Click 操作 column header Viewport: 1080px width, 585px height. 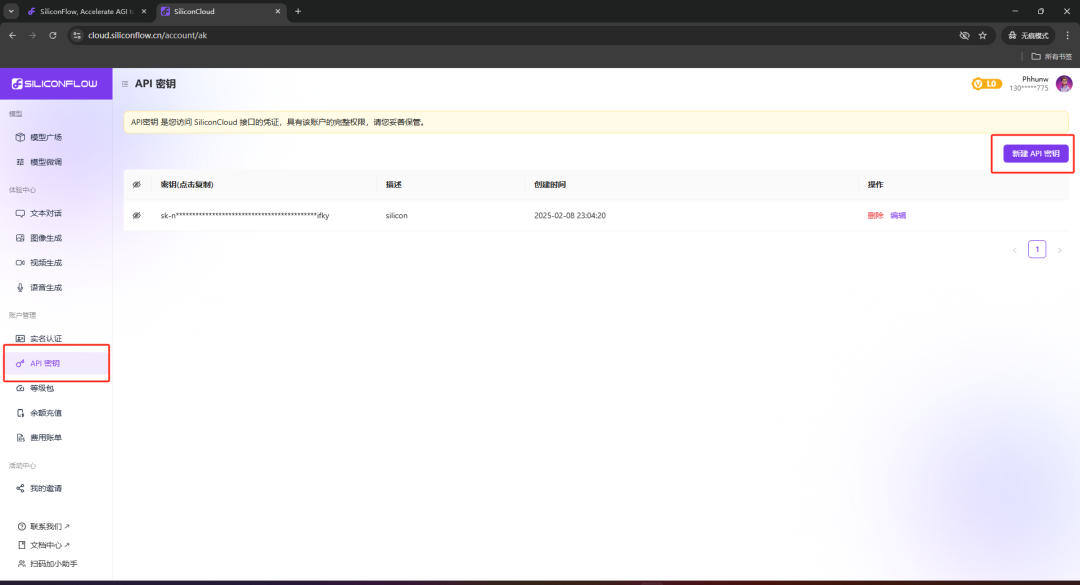(875, 185)
